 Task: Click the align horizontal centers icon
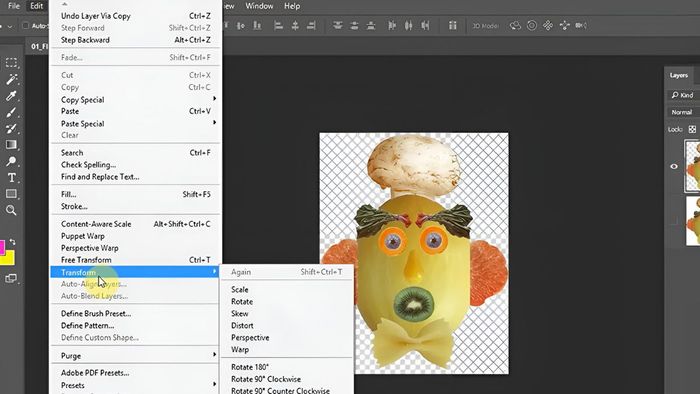(x=295, y=25)
